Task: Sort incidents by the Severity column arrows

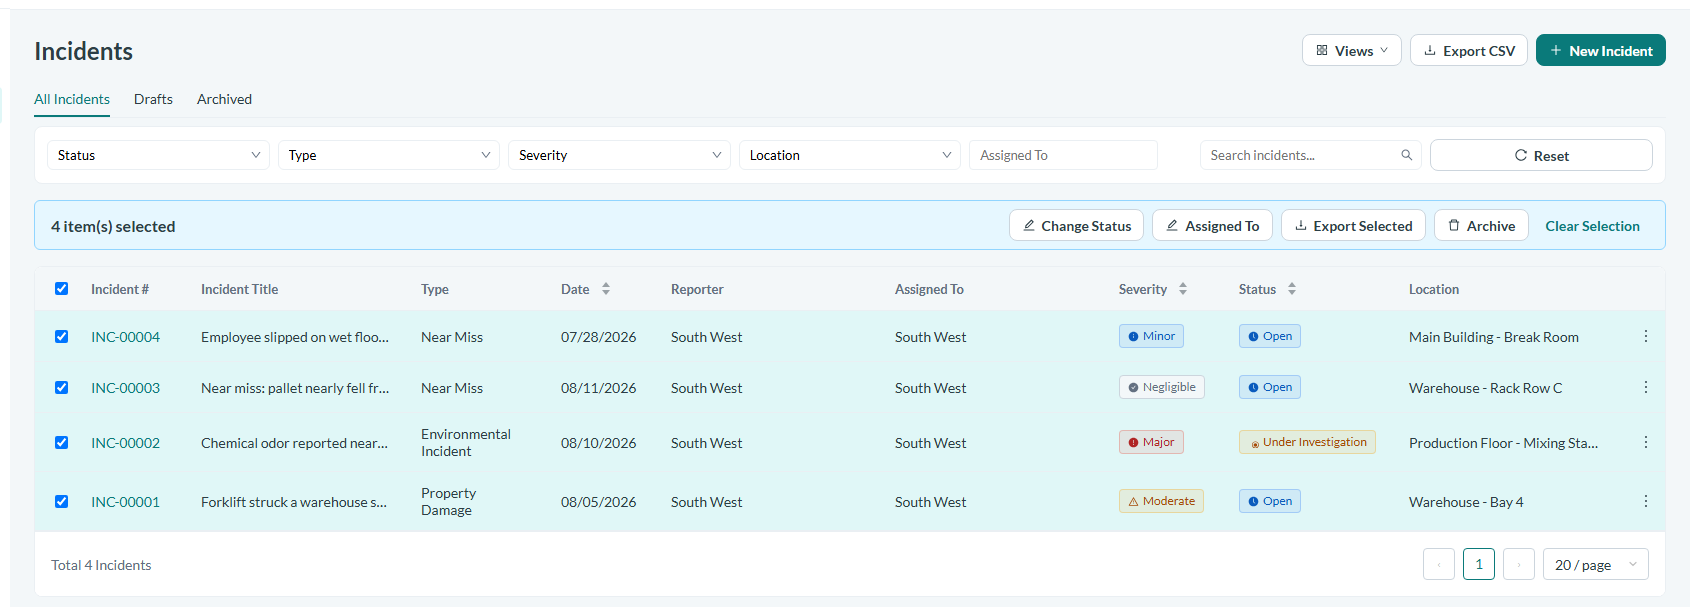Action: pyautogui.click(x=1183, y=289)
